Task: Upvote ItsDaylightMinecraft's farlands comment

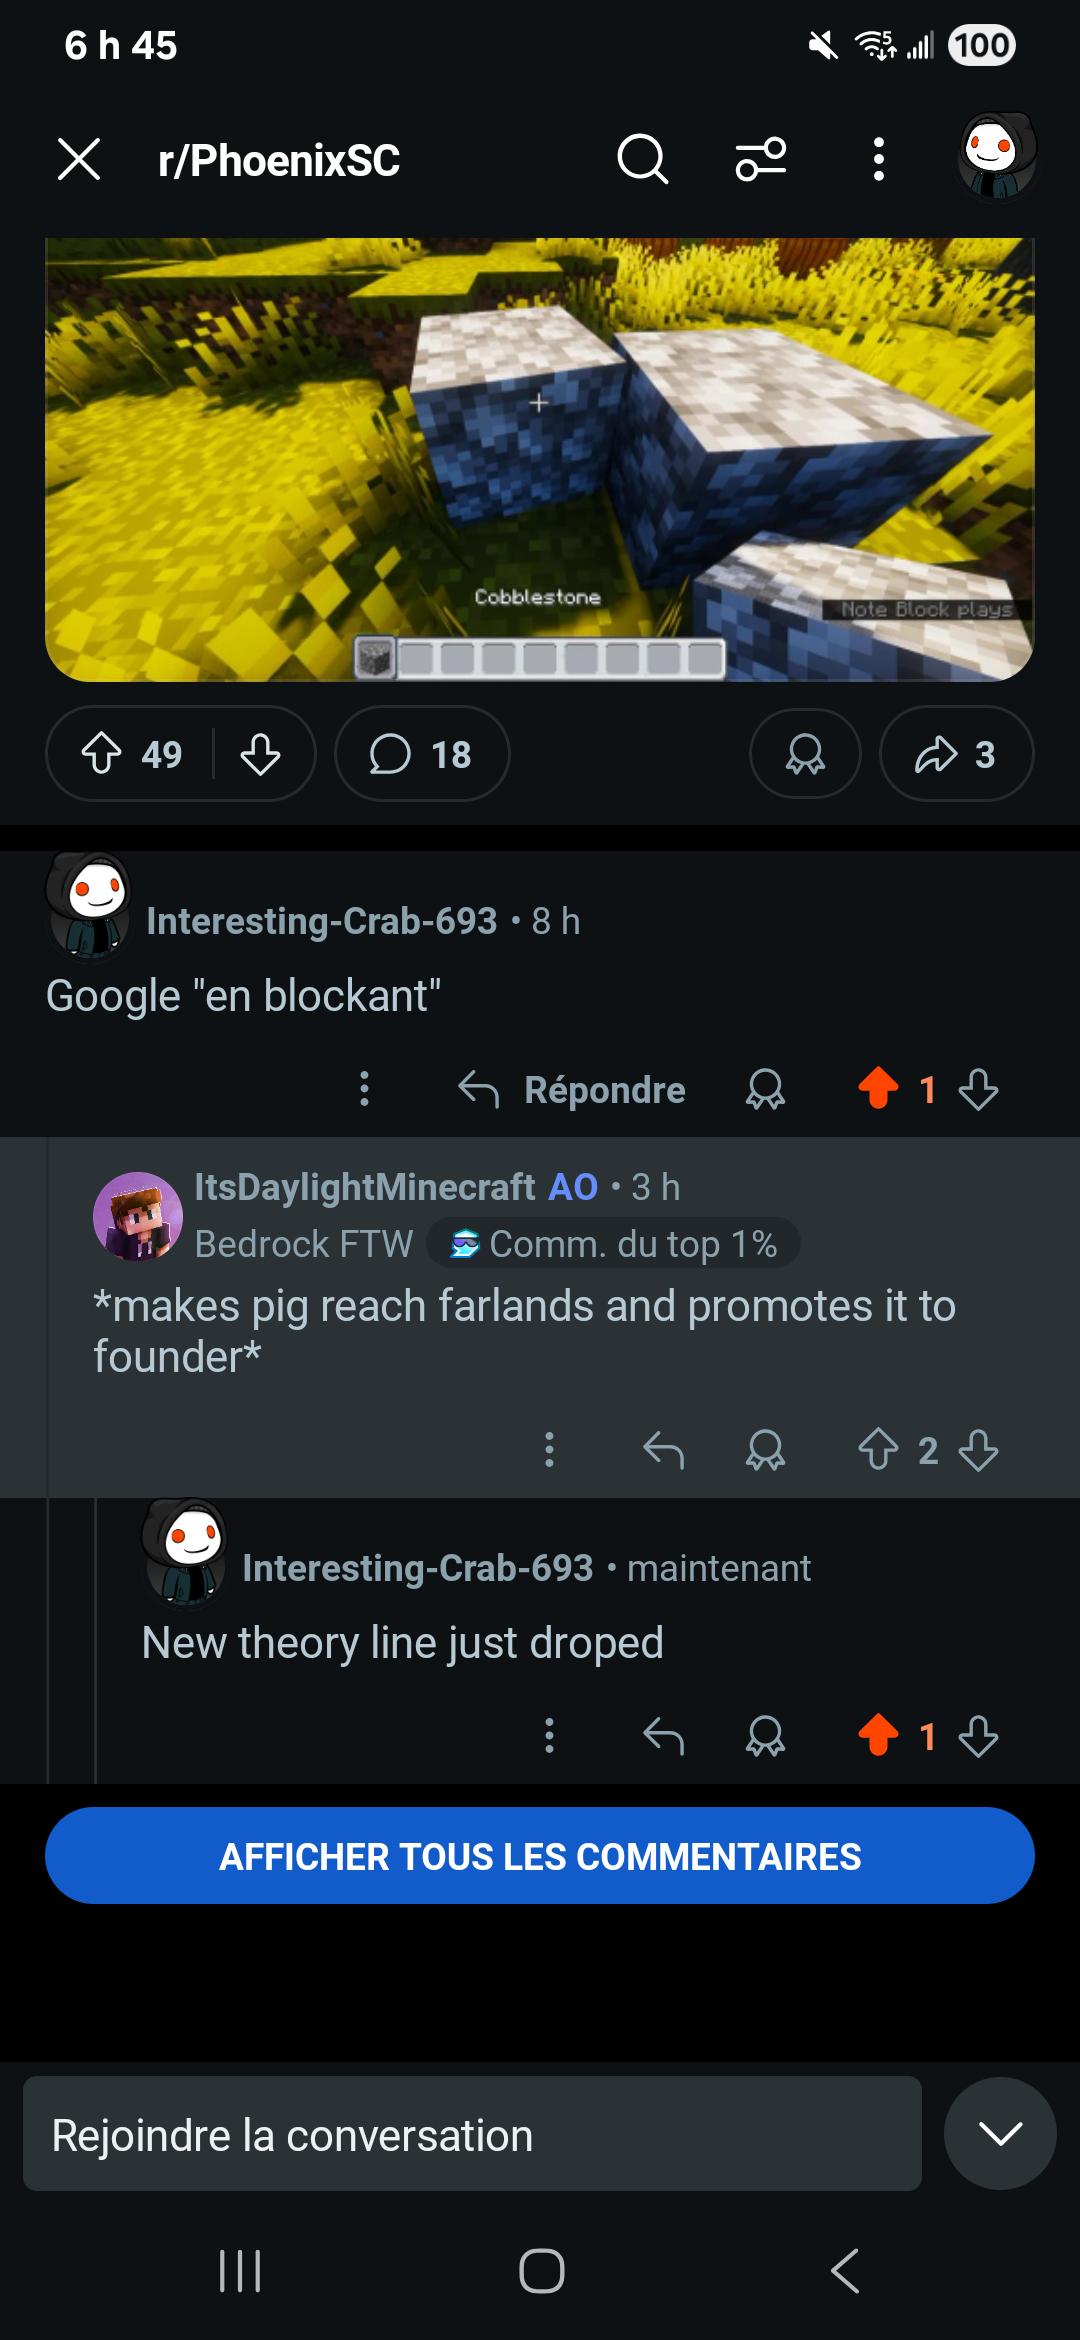Action: point(878,1450)
